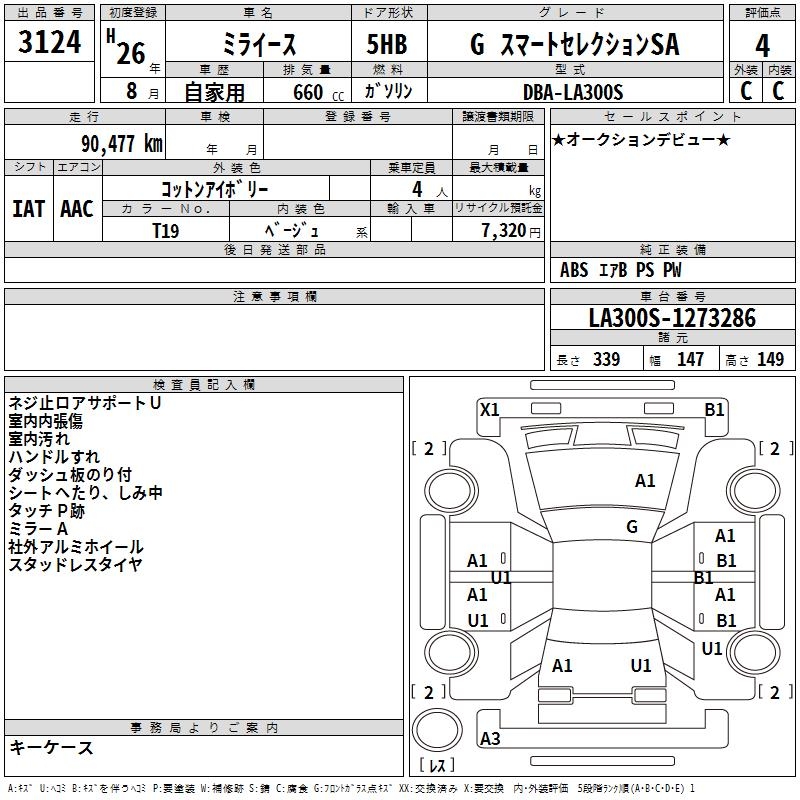
Task: Click 車台番号 header
Action: click(x=672, y=296)
